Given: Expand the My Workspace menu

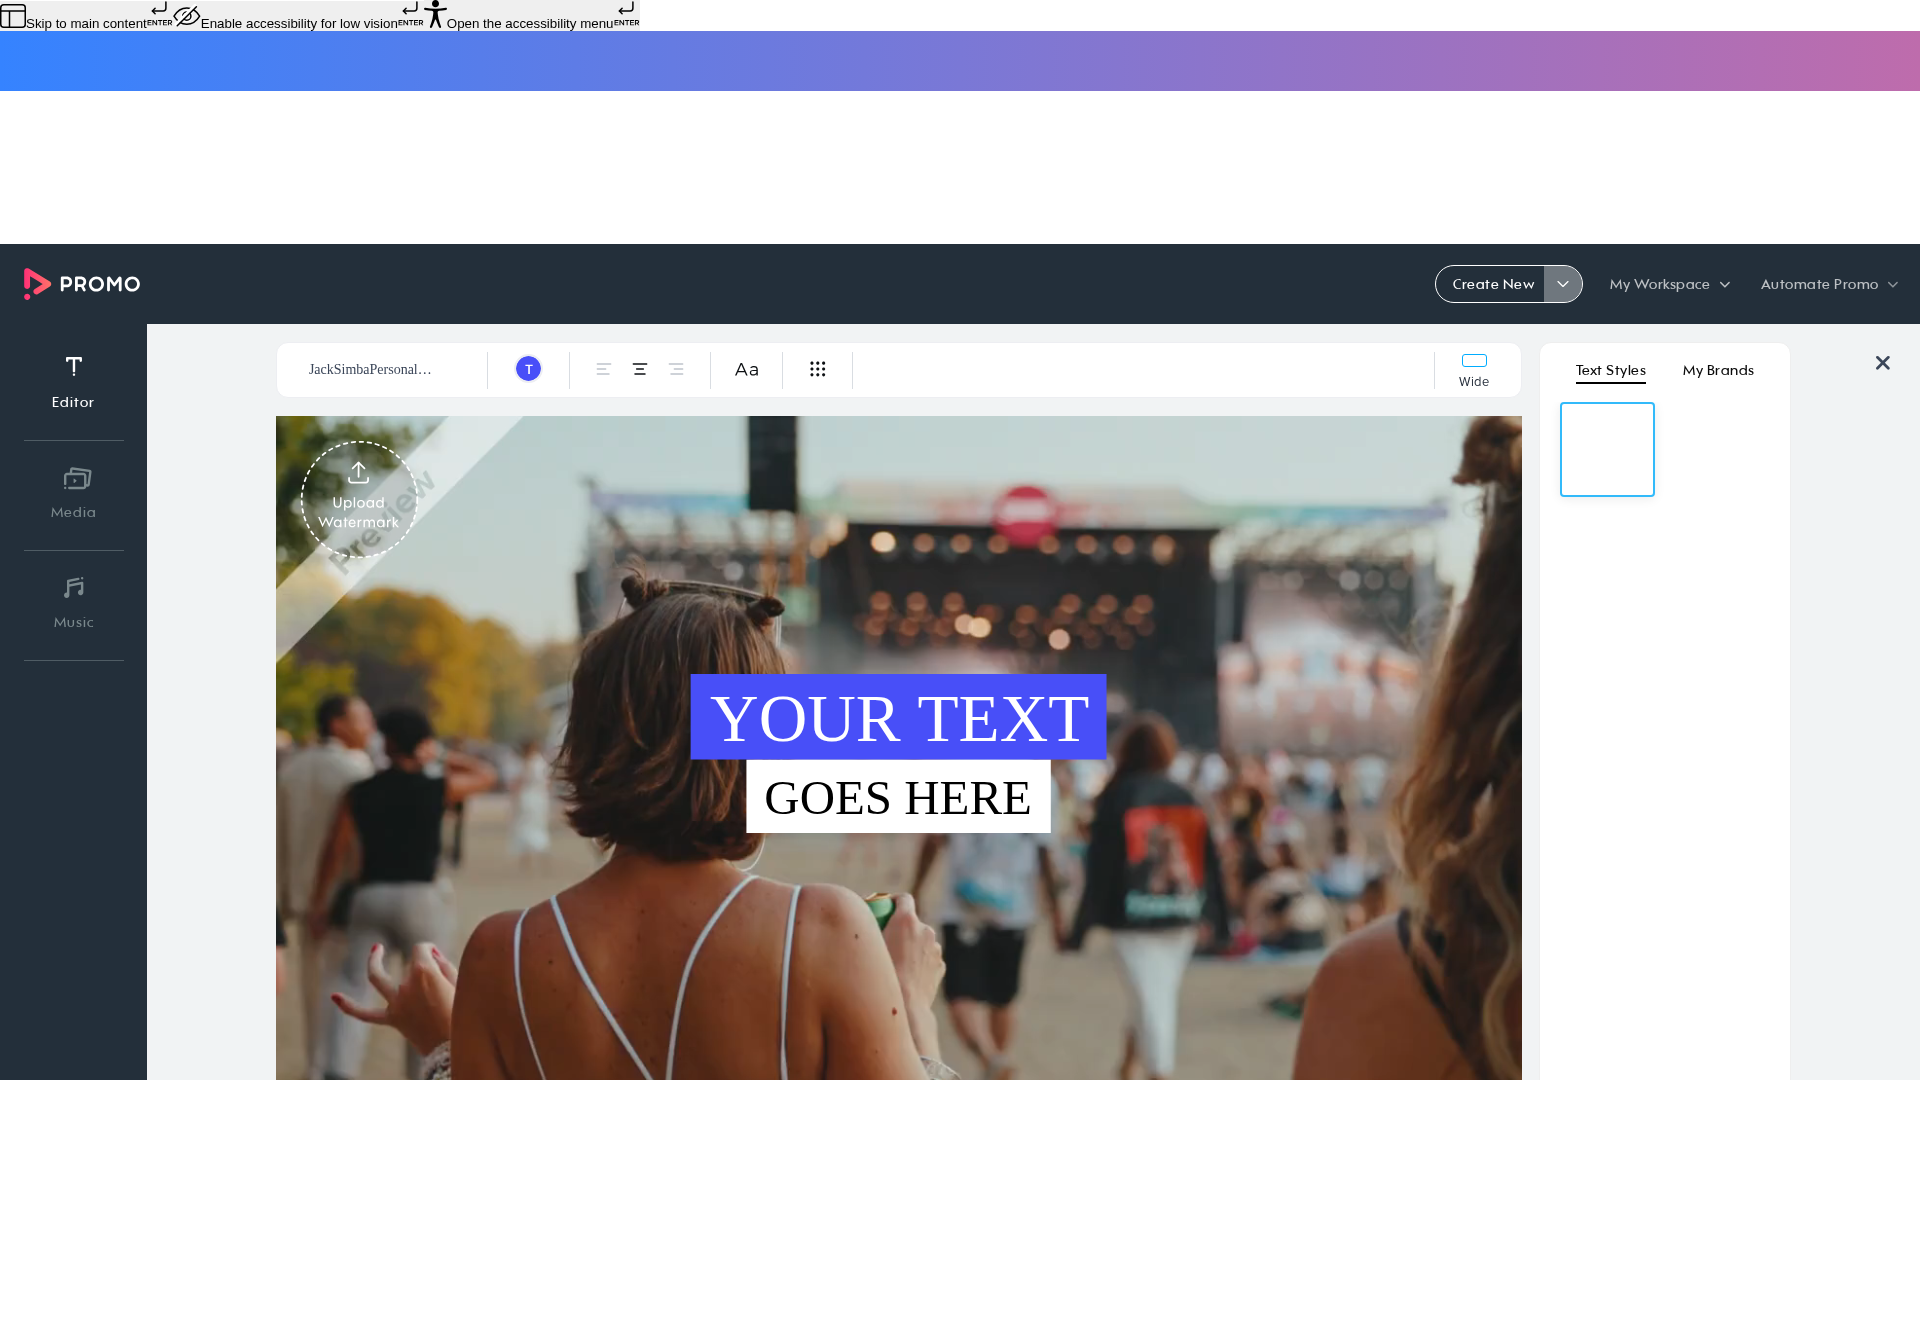Looking at the screenshot, I should pos(1670,284).
